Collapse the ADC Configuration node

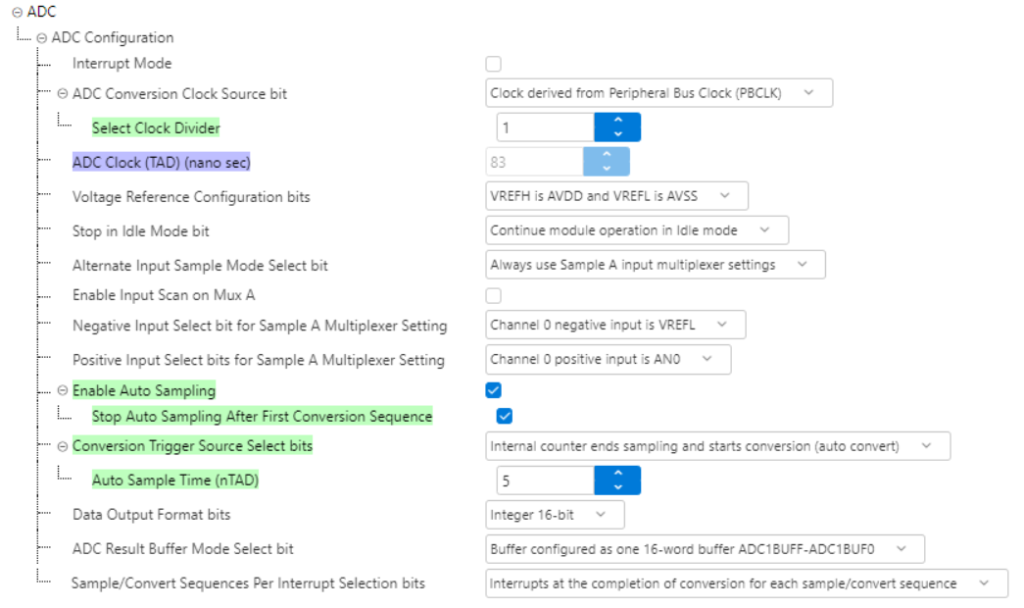pos(41,38)
